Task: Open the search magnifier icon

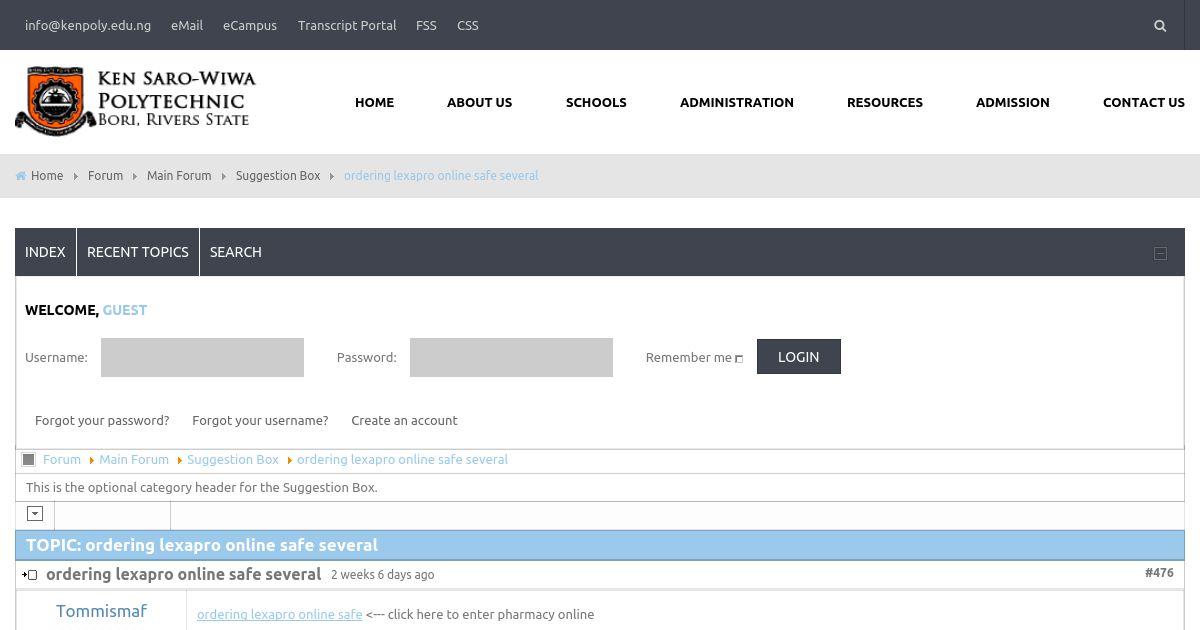Action: (x=1160, y=26)
